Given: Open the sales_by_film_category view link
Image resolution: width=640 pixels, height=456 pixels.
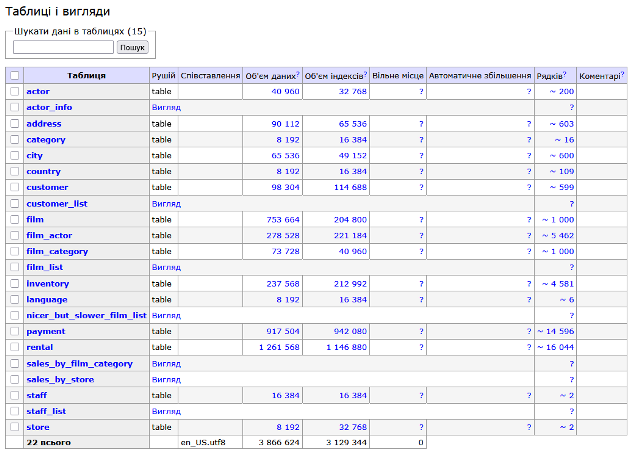Looking at the screenshot, I should coord(79,363).
